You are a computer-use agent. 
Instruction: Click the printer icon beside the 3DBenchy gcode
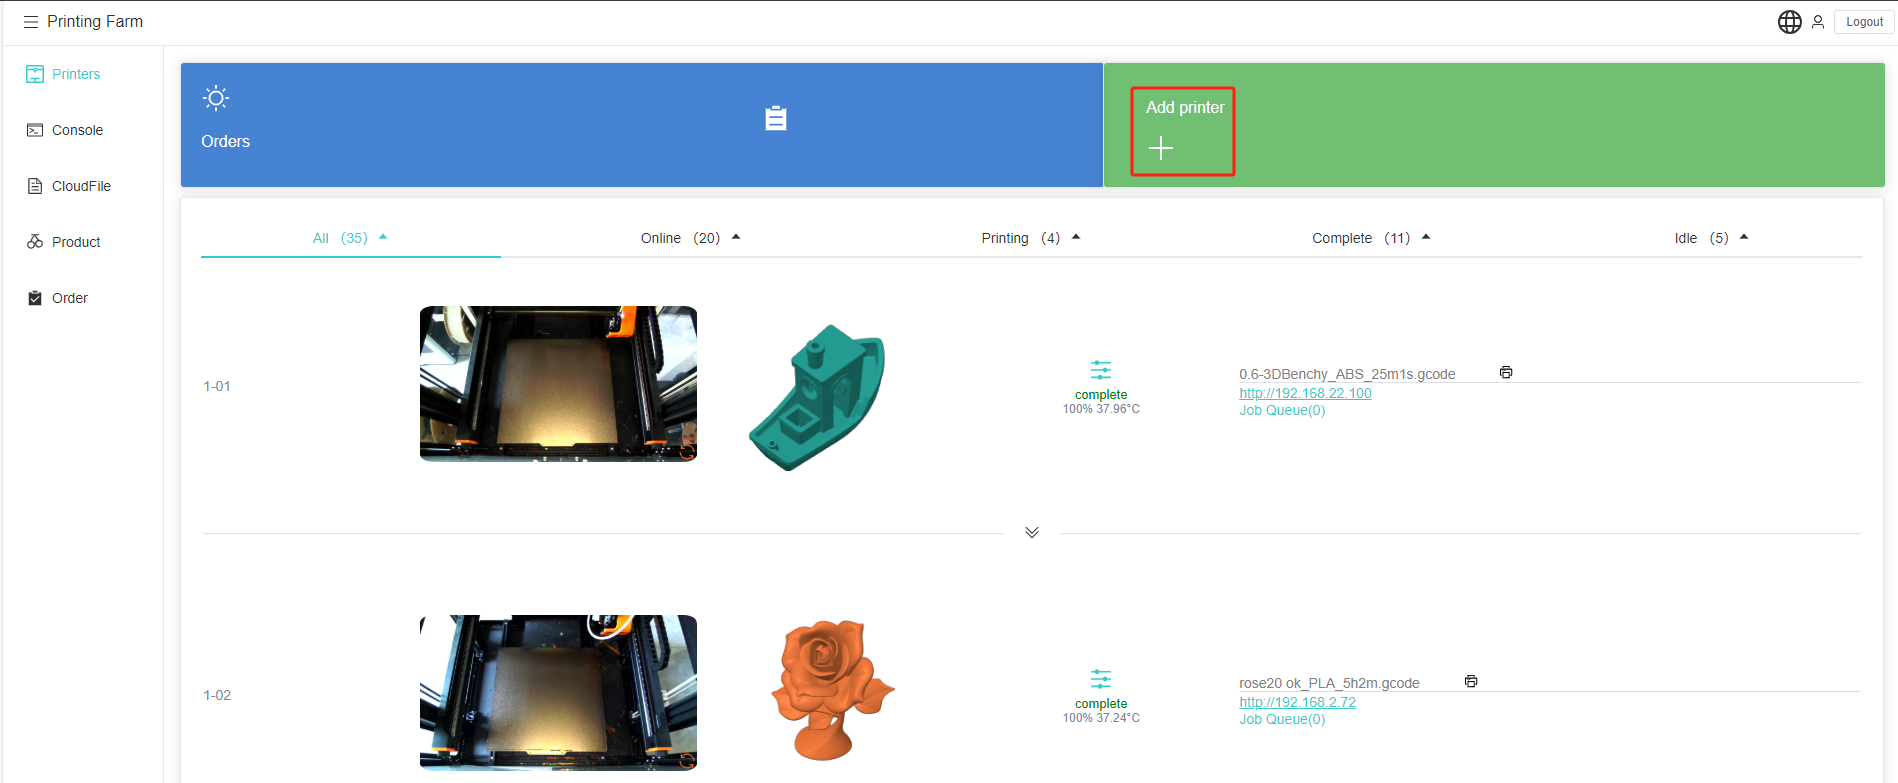coord(1506,372)
